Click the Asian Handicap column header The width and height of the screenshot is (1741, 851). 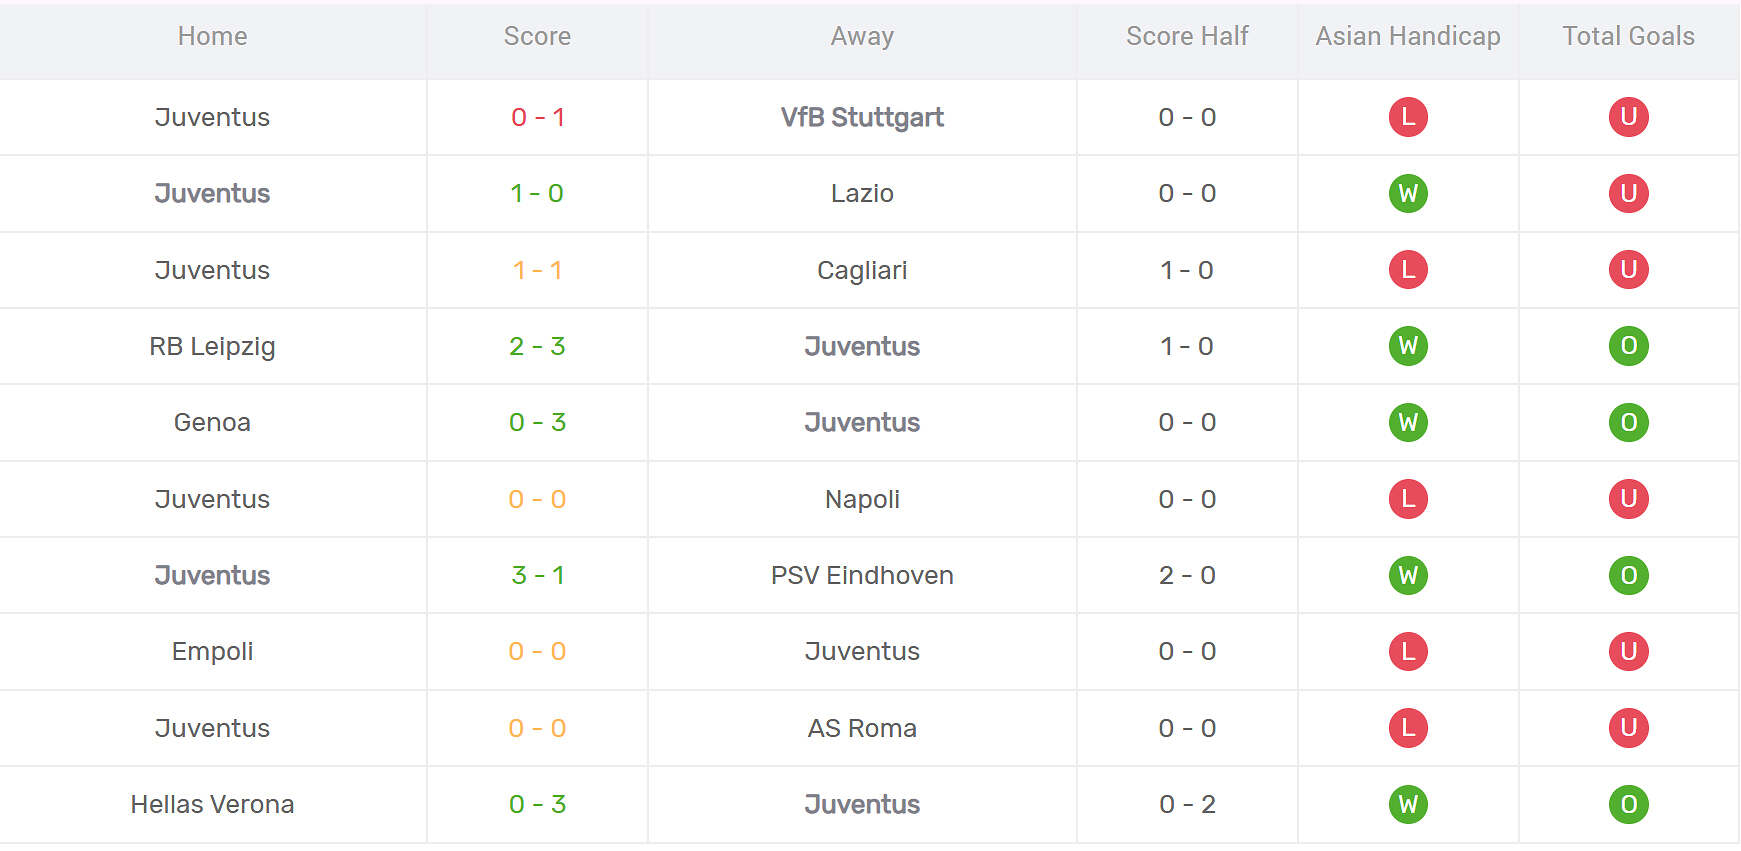(x=1407, y=36)
